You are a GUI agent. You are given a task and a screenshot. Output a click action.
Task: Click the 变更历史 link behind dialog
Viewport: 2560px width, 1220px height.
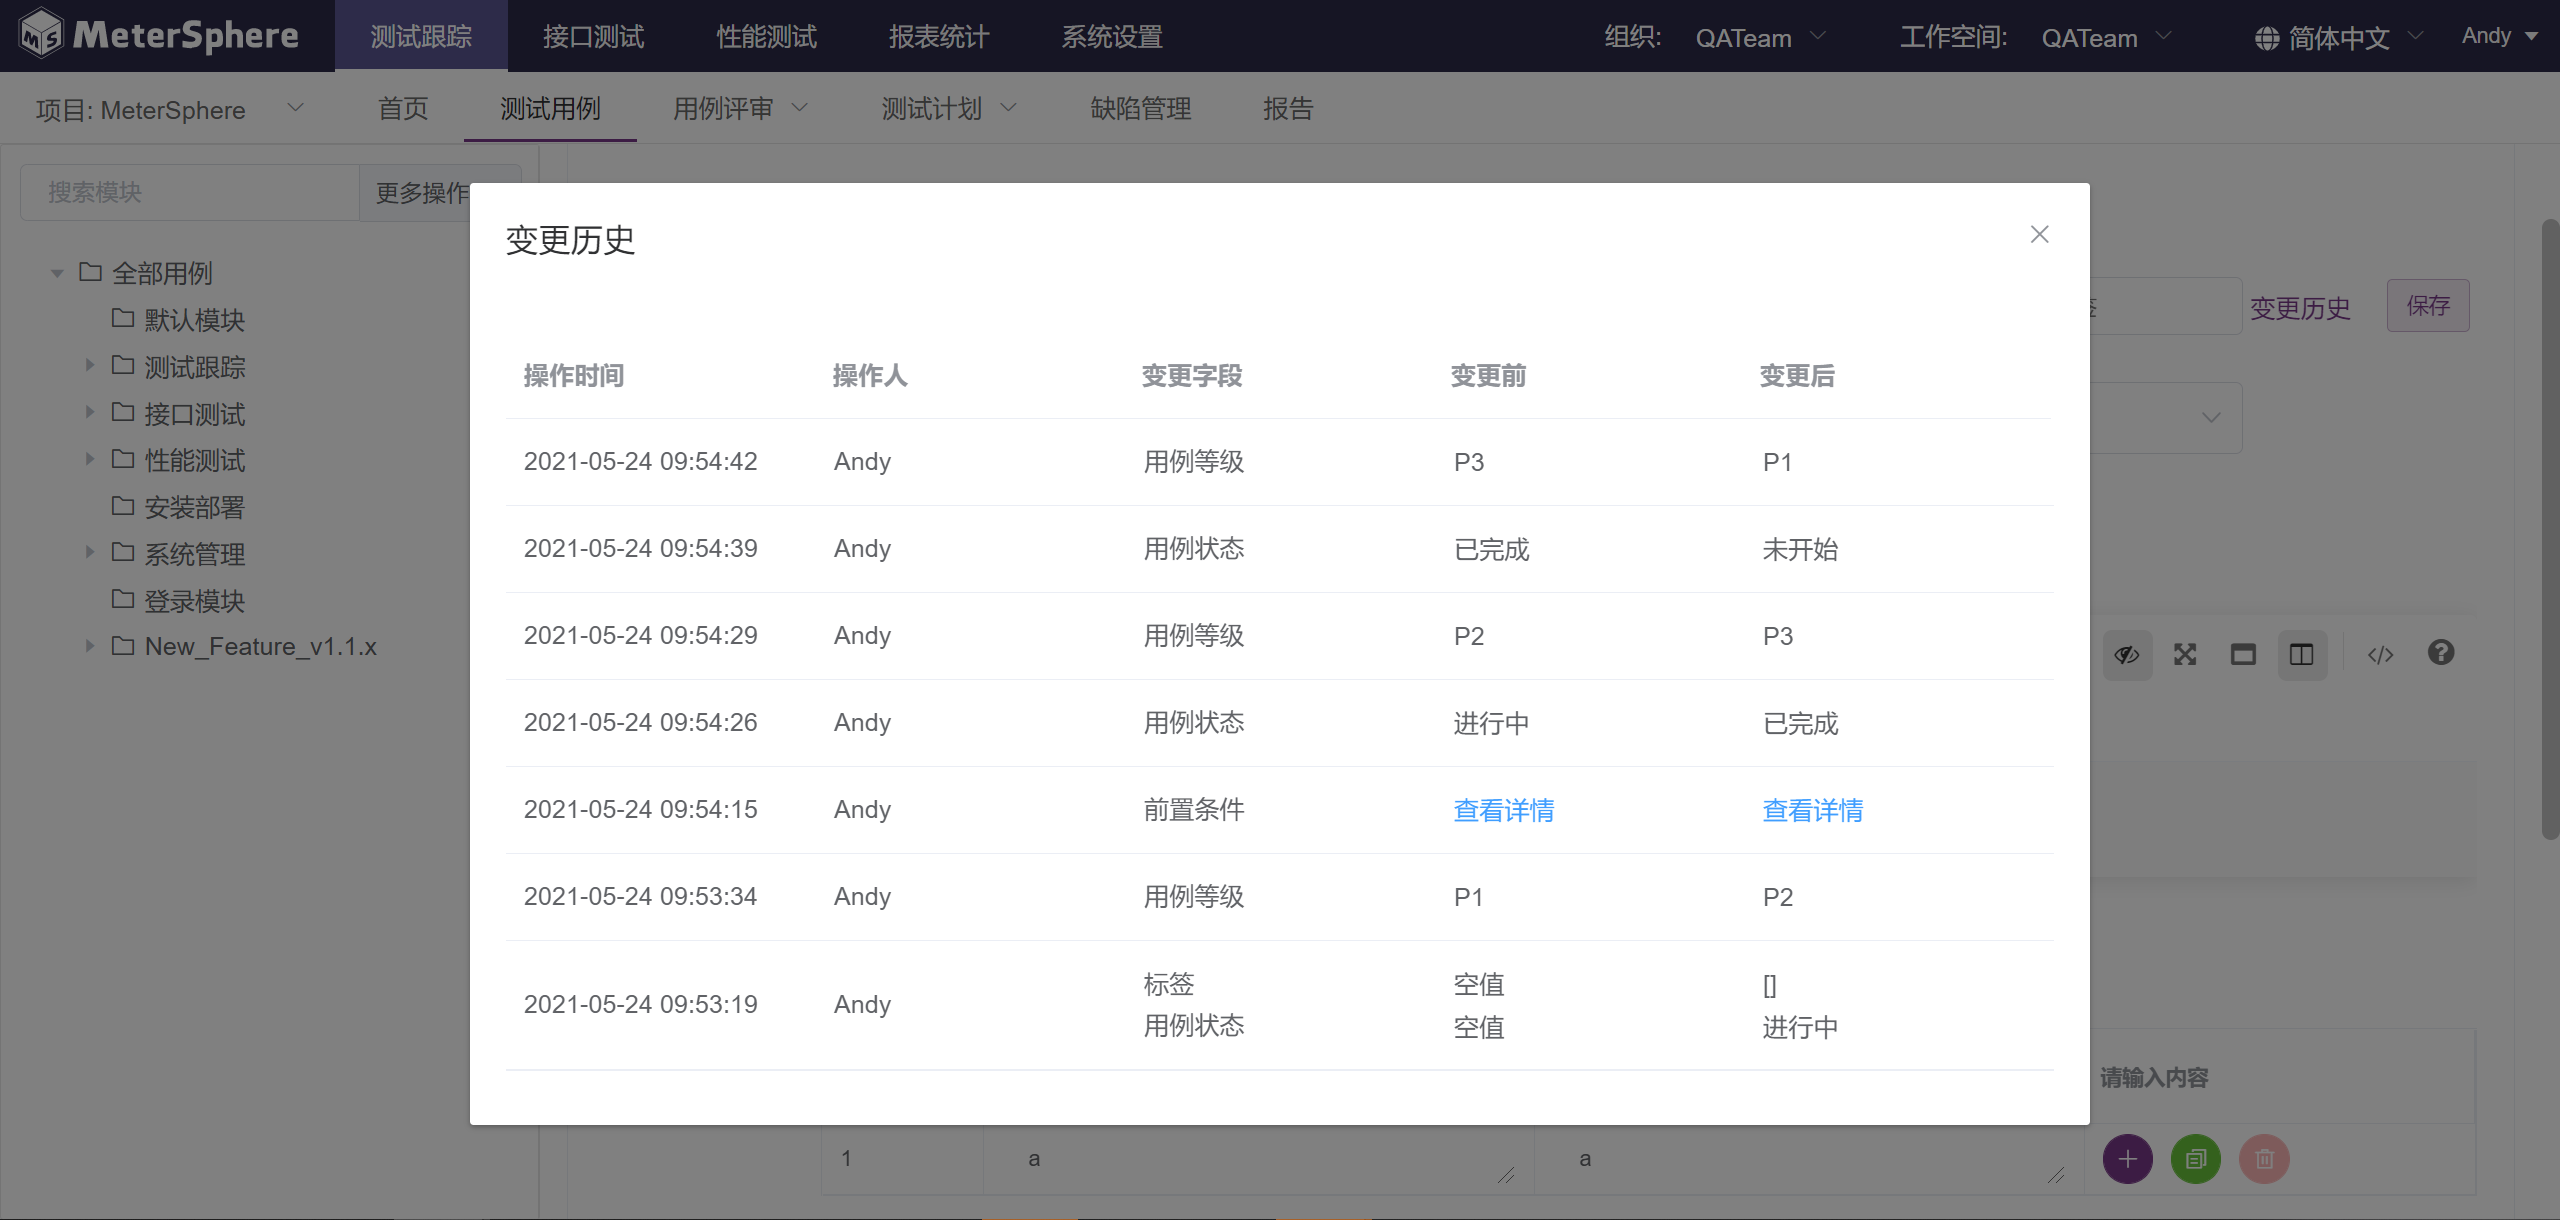click(x=2300, y=308)
